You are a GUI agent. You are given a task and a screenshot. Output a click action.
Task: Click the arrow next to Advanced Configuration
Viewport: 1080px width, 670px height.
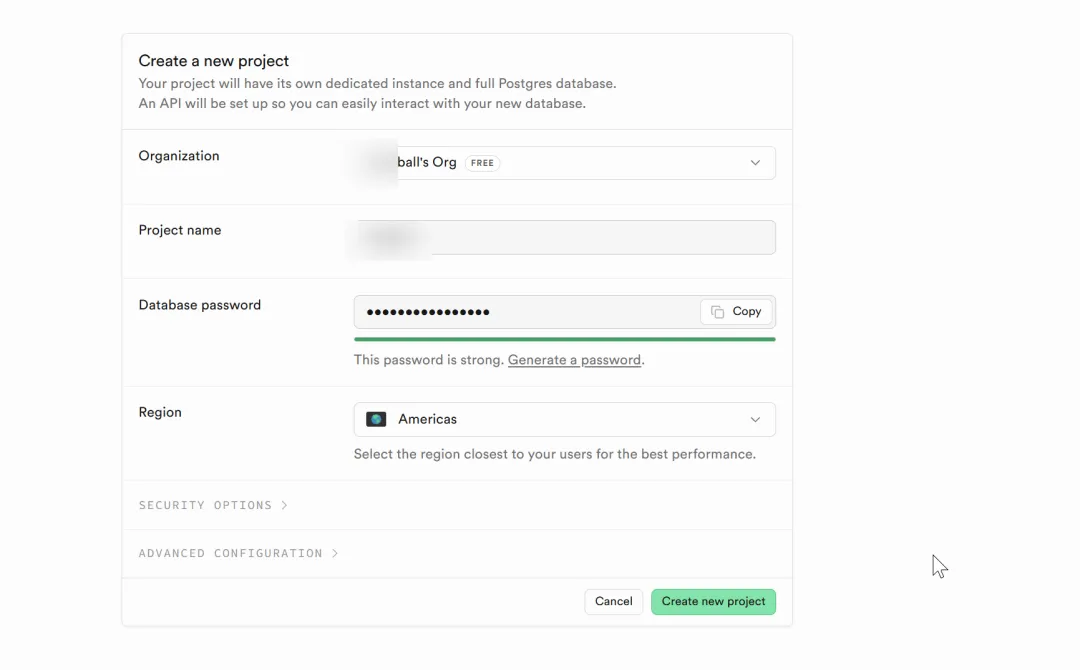point(335,553)
